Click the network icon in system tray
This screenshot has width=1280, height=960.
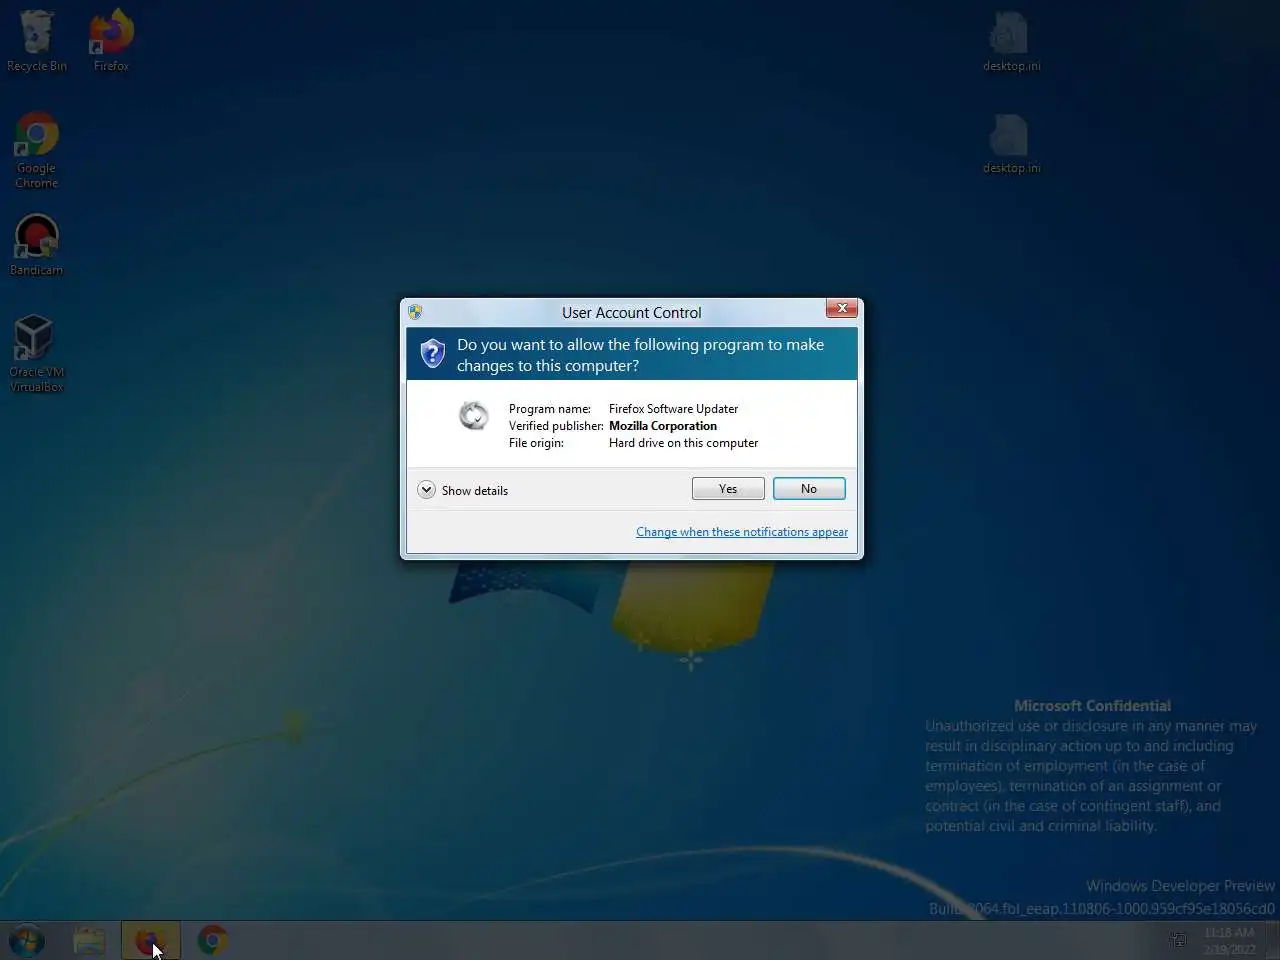click(1178, 940)
